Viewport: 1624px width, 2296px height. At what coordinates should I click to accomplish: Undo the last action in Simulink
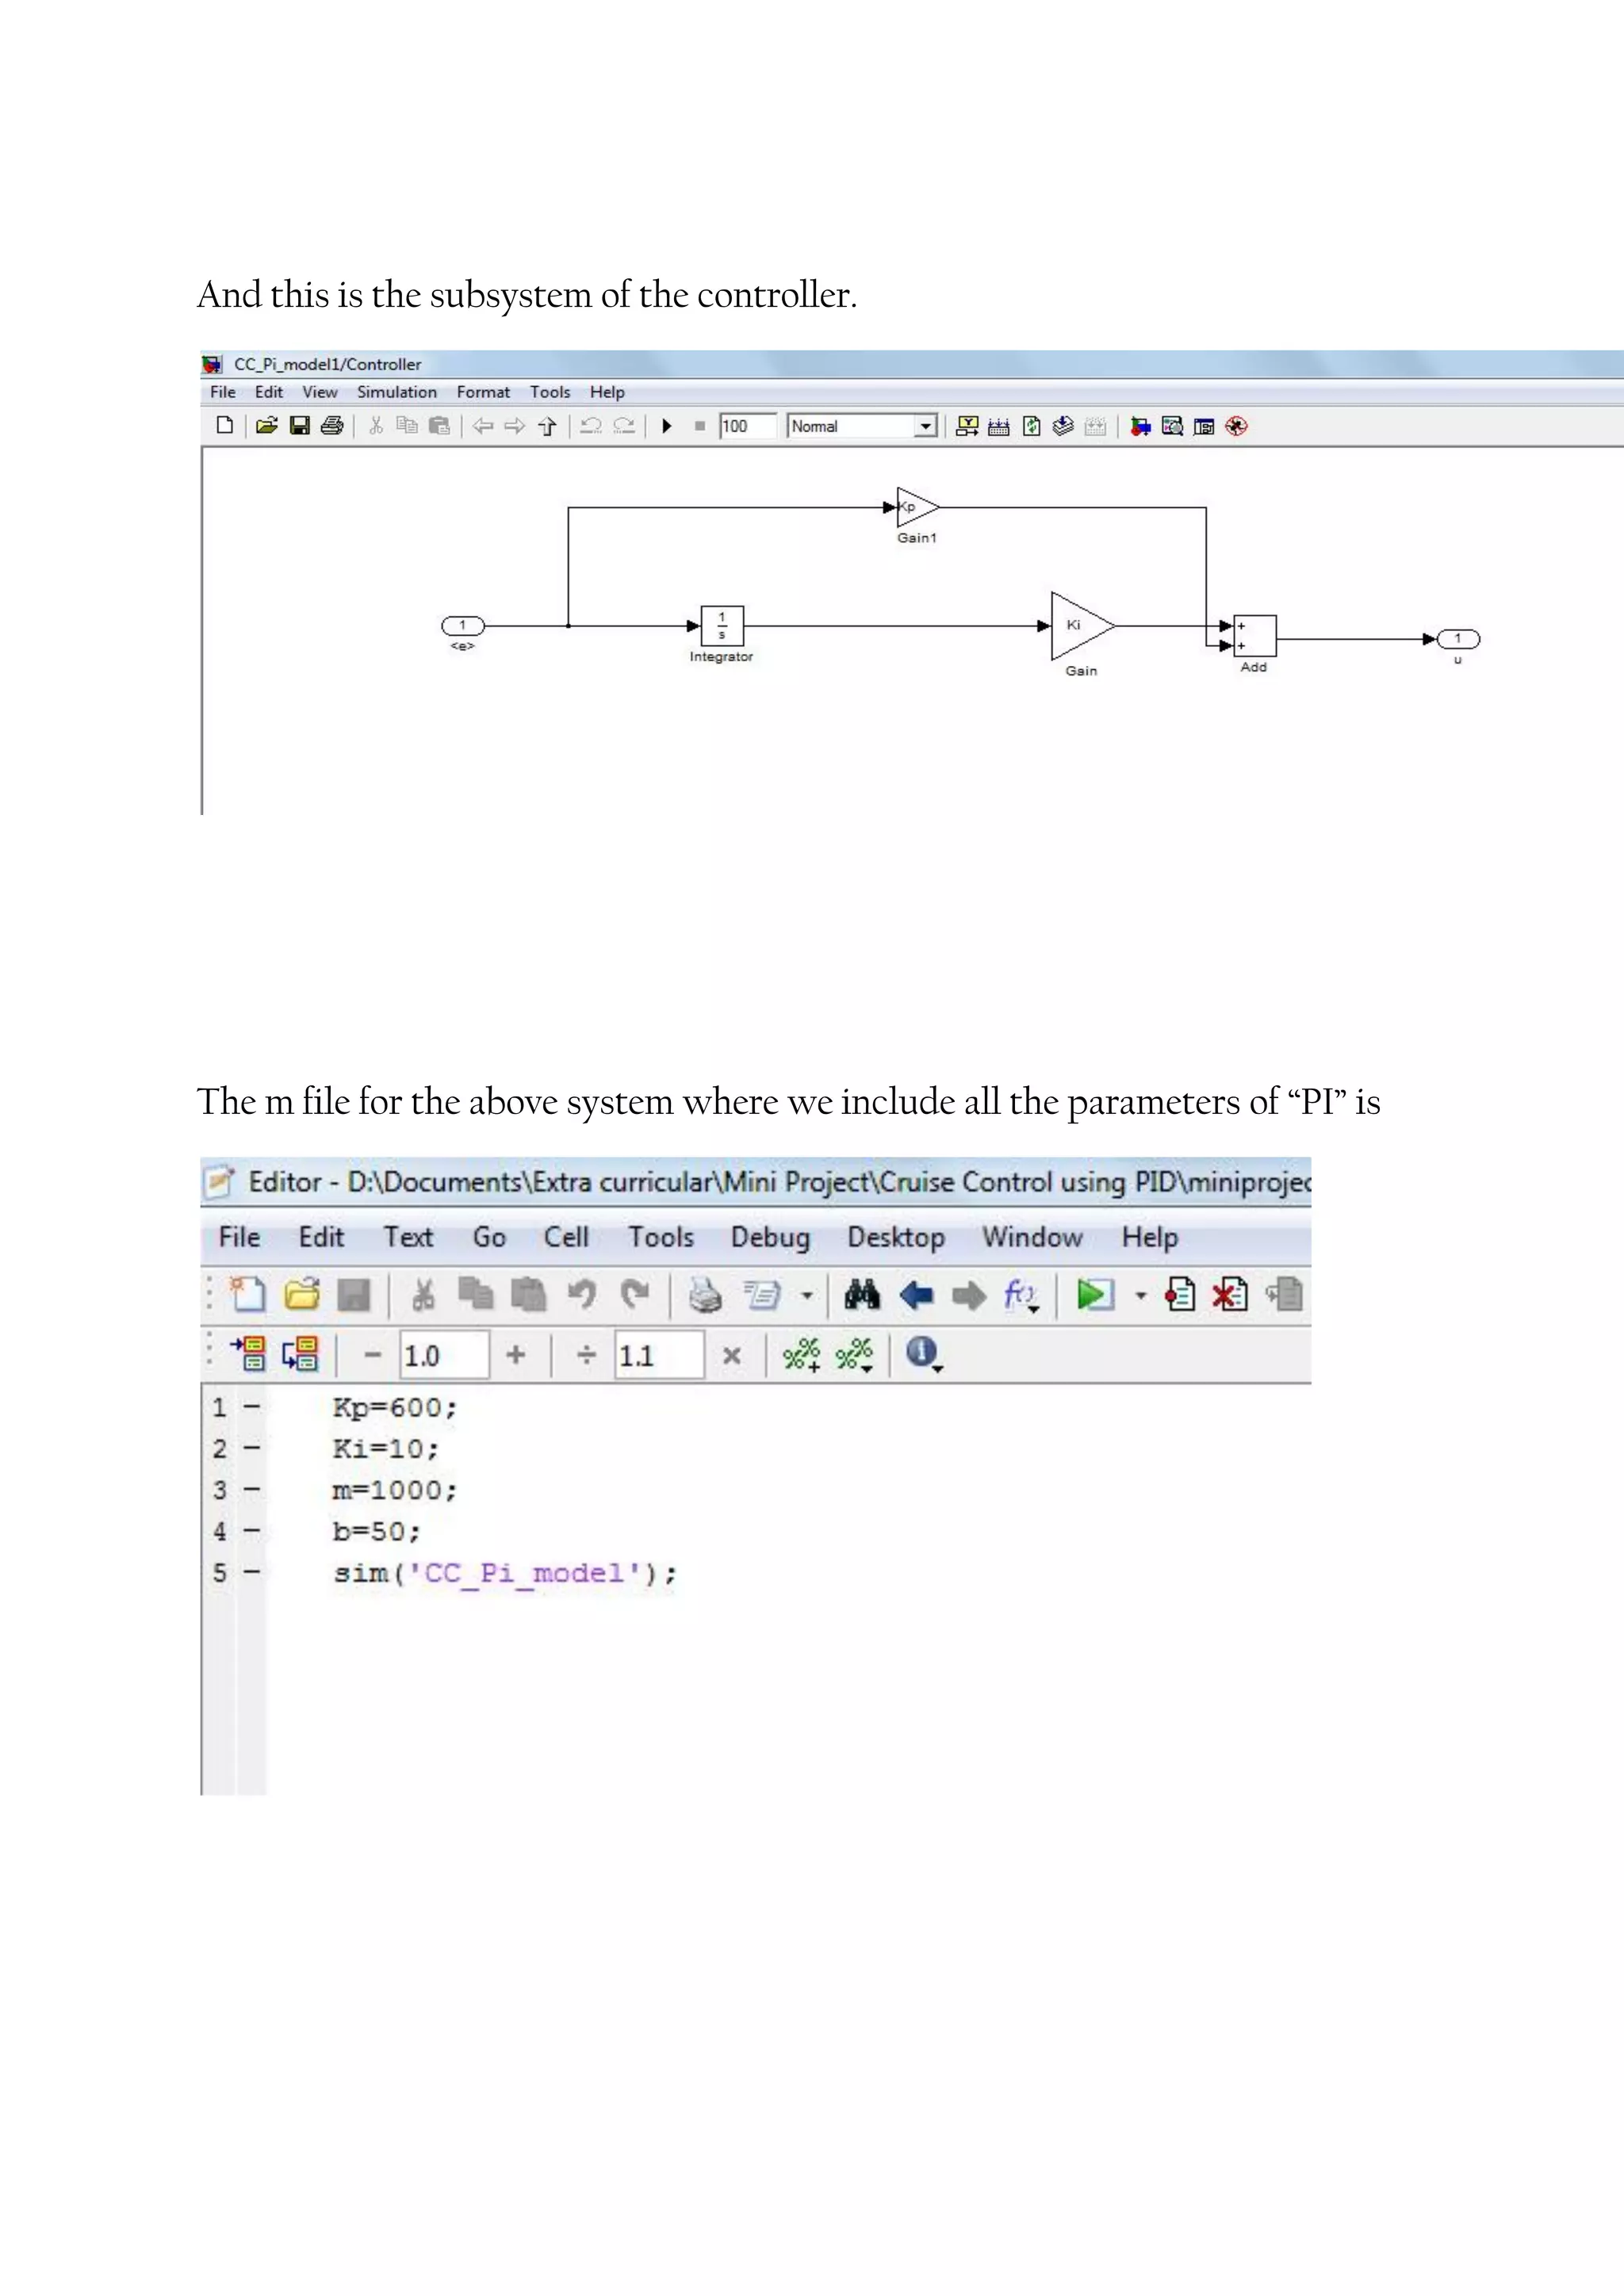coord(591,426)
